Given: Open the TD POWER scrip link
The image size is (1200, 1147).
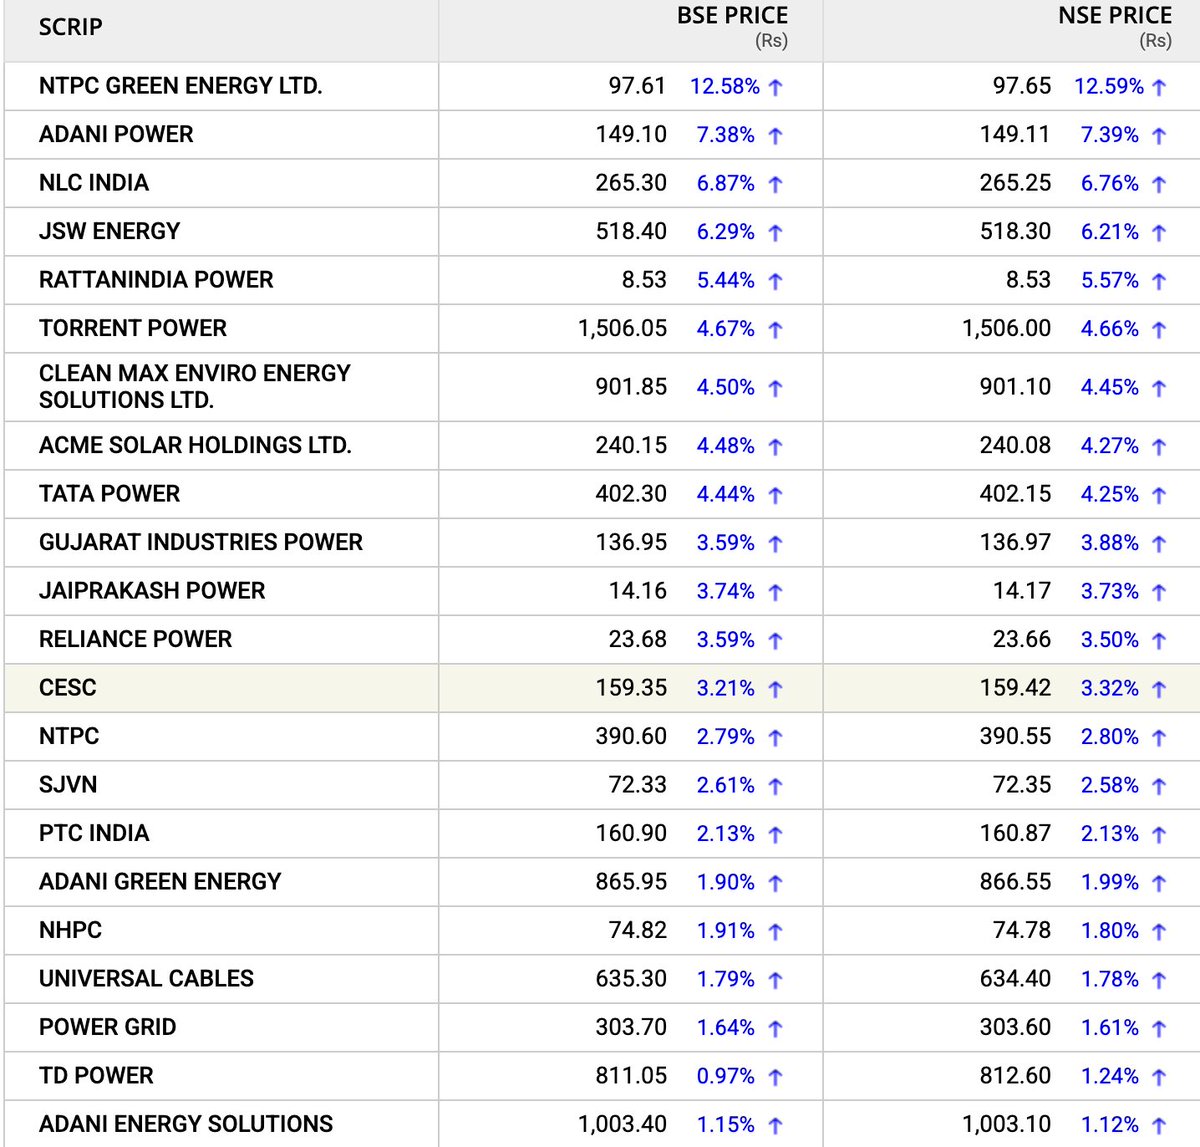Looking at the screenshot, I should 96,1076.
